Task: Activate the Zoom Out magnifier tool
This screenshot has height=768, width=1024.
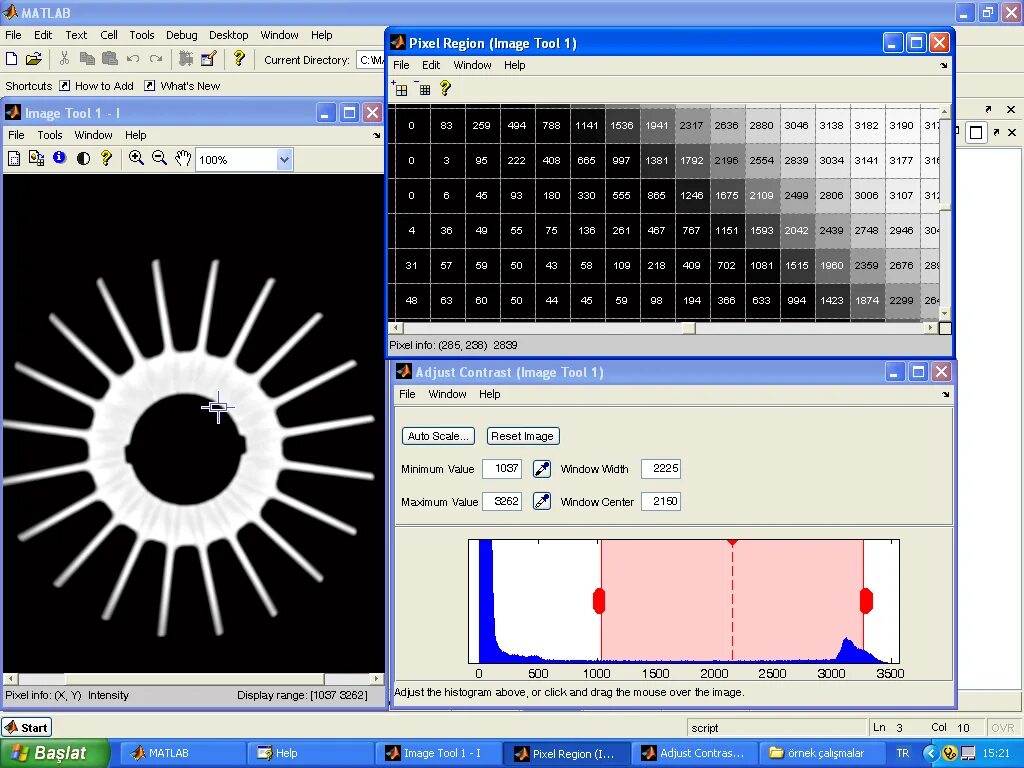Action: click(x=159, y=159)
